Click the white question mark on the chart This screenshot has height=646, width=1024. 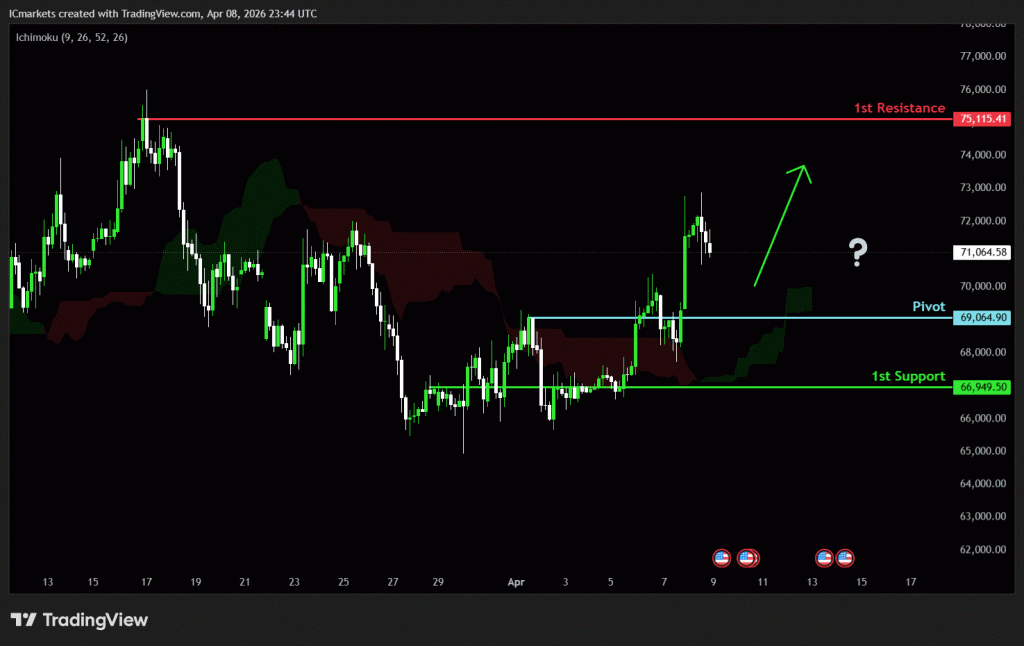click(x=857, y=253)
